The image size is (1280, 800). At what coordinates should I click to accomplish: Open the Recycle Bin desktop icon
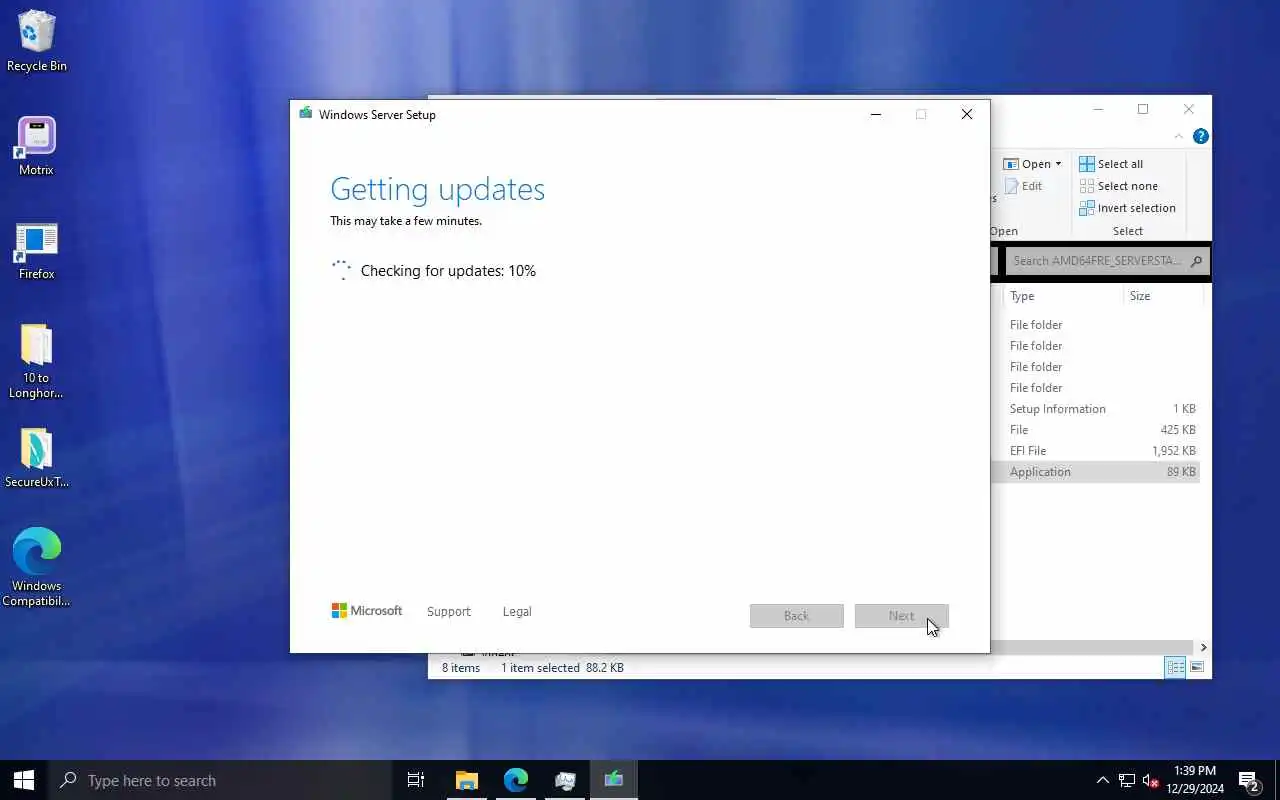37,42
